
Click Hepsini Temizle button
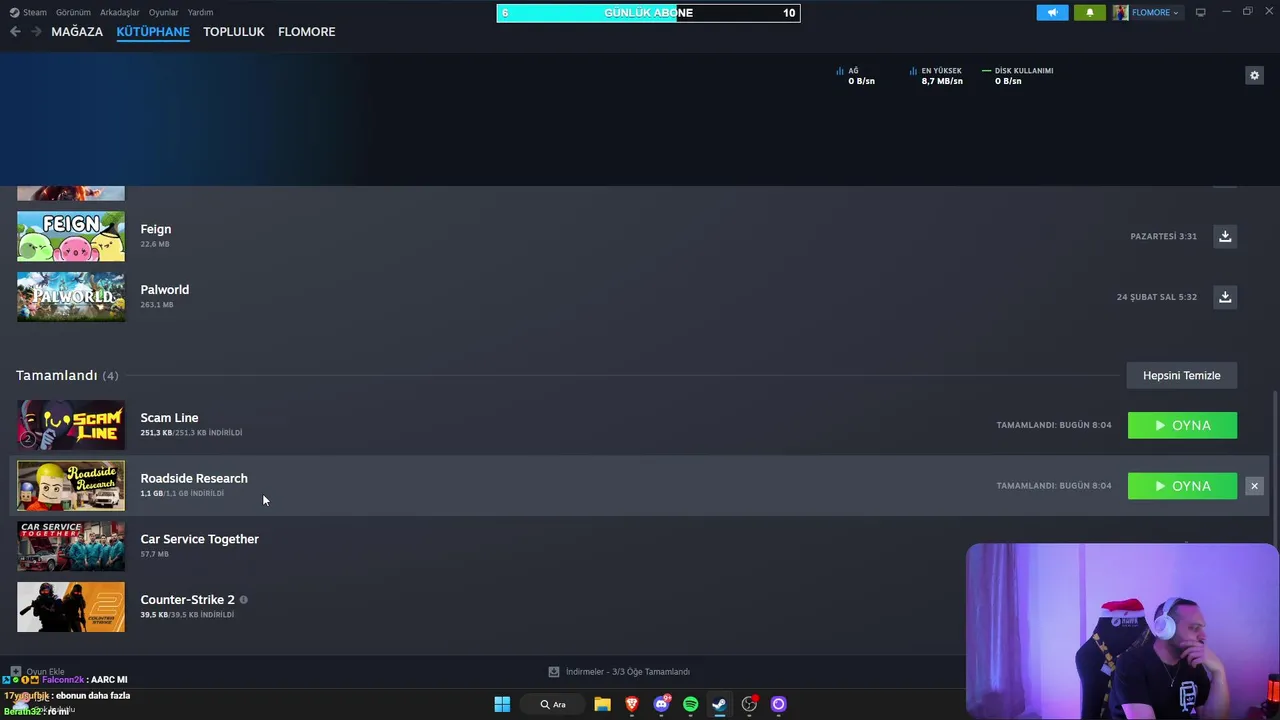(1182, 376)
